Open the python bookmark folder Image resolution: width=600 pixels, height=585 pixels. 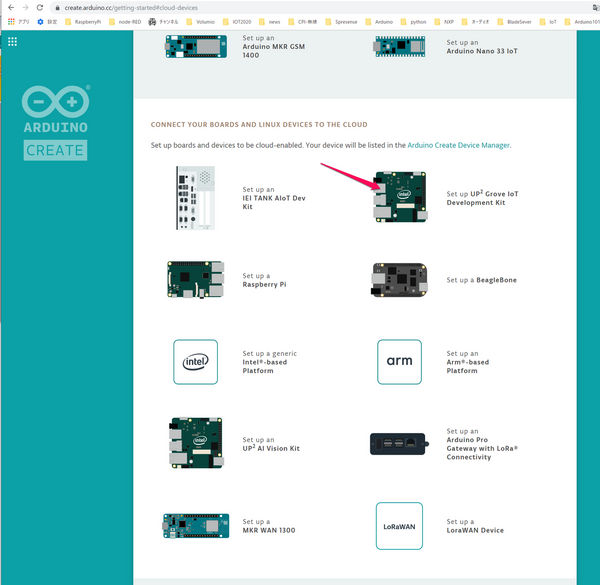click(x=413, y=22)
